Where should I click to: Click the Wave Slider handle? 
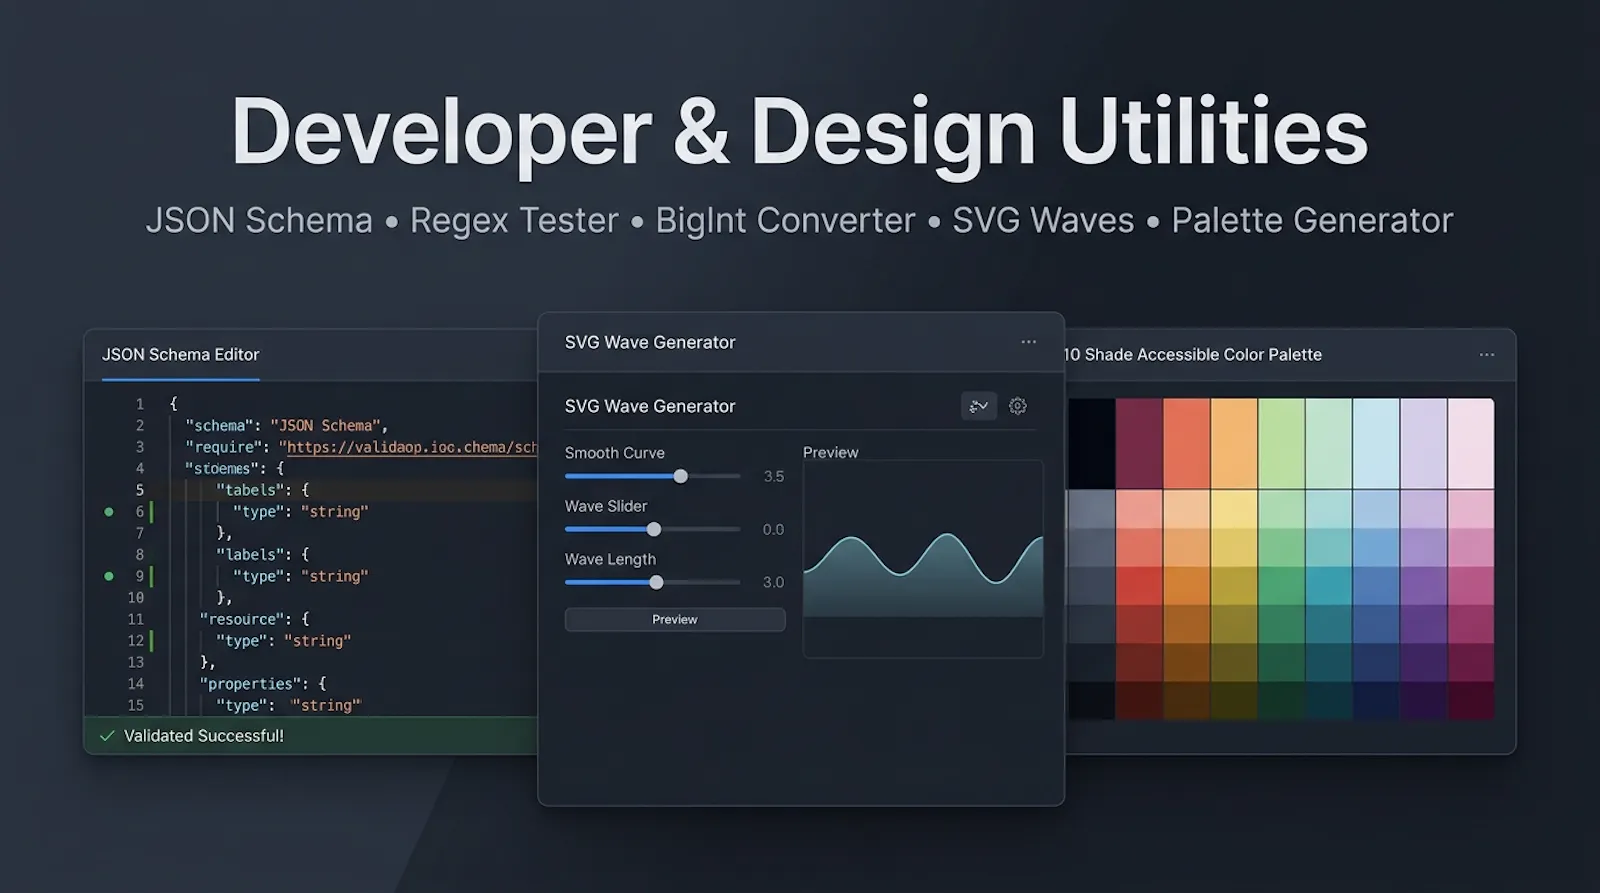click(654, 529)
